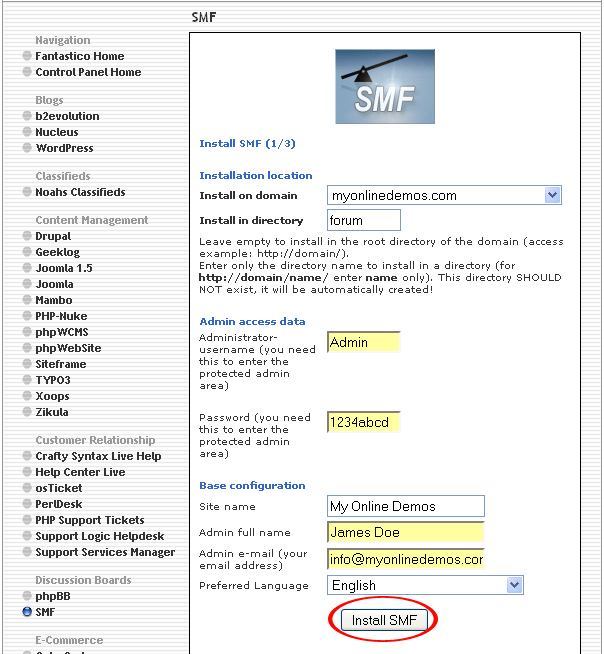Select the admin Password field

click(x=364, y=422)
